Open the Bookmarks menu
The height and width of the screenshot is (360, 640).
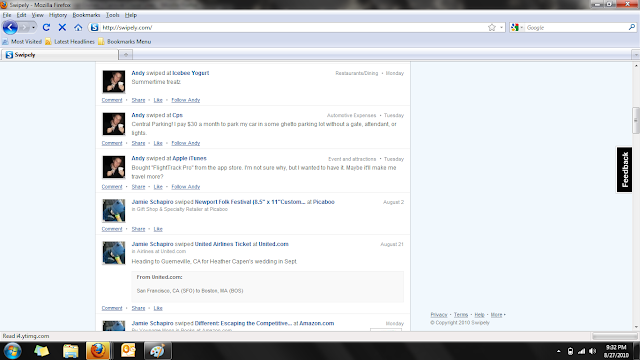pyautogui.click(x=86, y=15)
